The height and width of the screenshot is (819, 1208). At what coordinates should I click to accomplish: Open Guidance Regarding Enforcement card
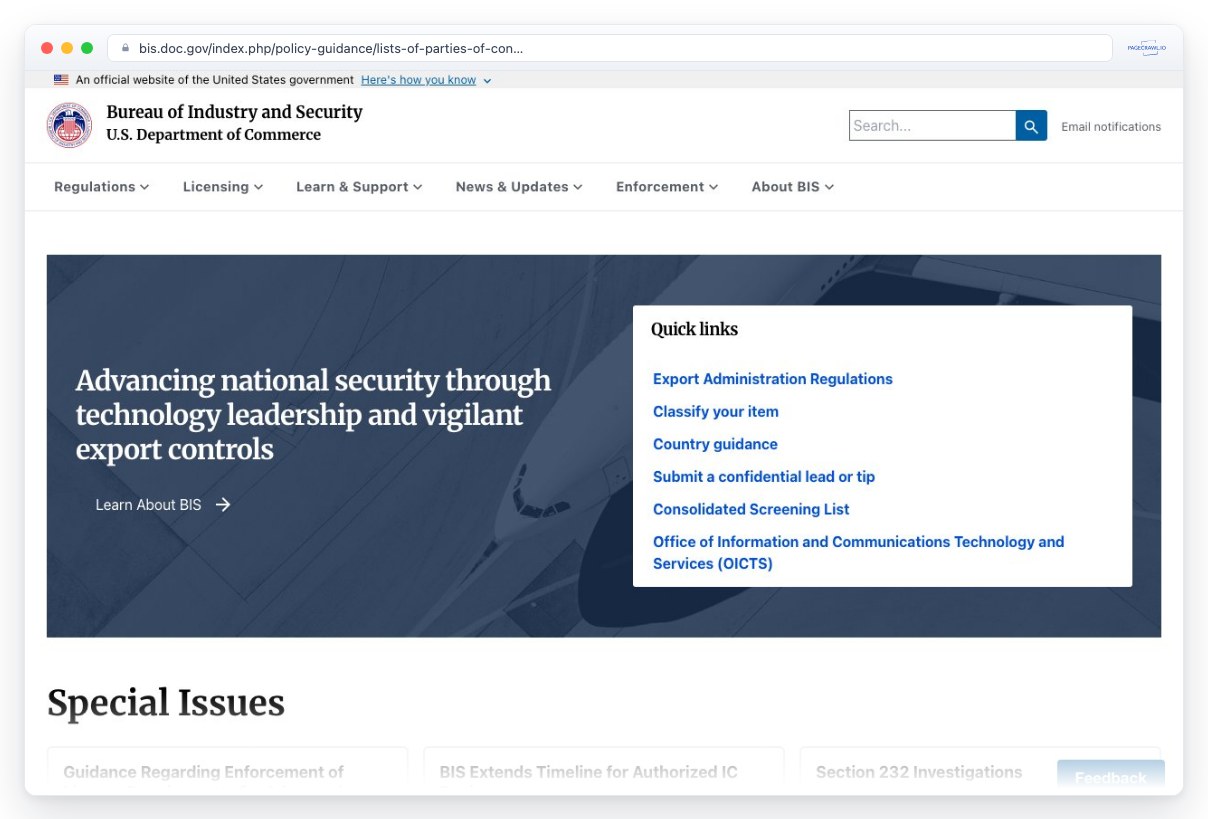point(227,771)
